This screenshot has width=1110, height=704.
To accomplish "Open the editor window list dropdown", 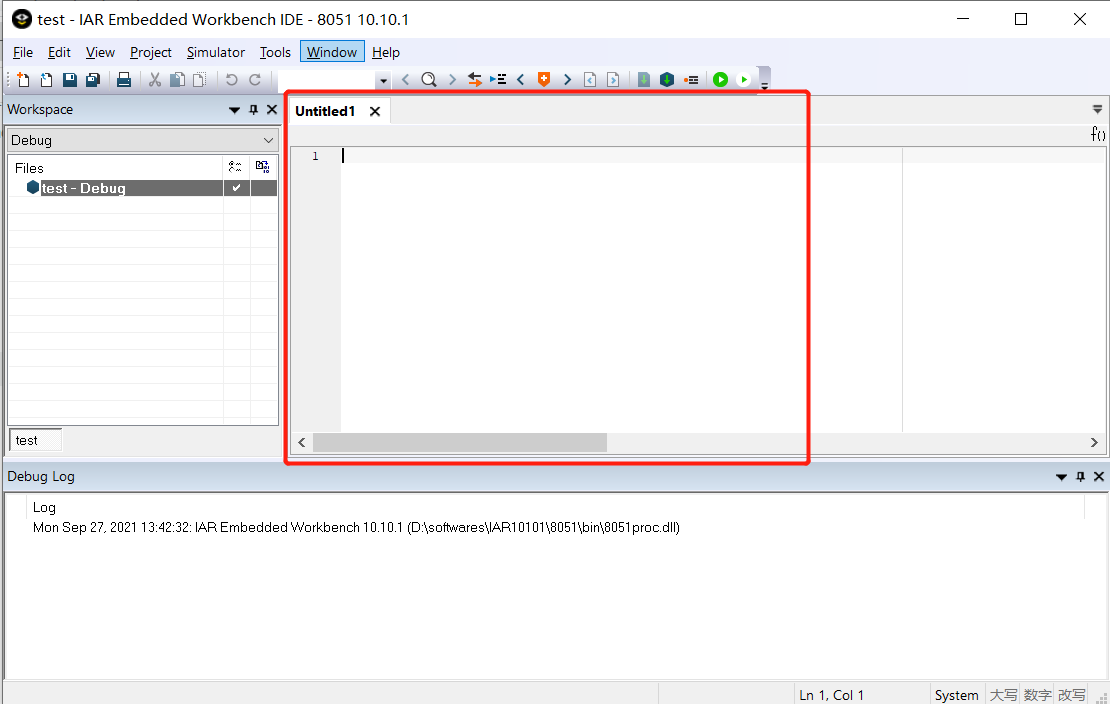I will tap(1097, 109).
